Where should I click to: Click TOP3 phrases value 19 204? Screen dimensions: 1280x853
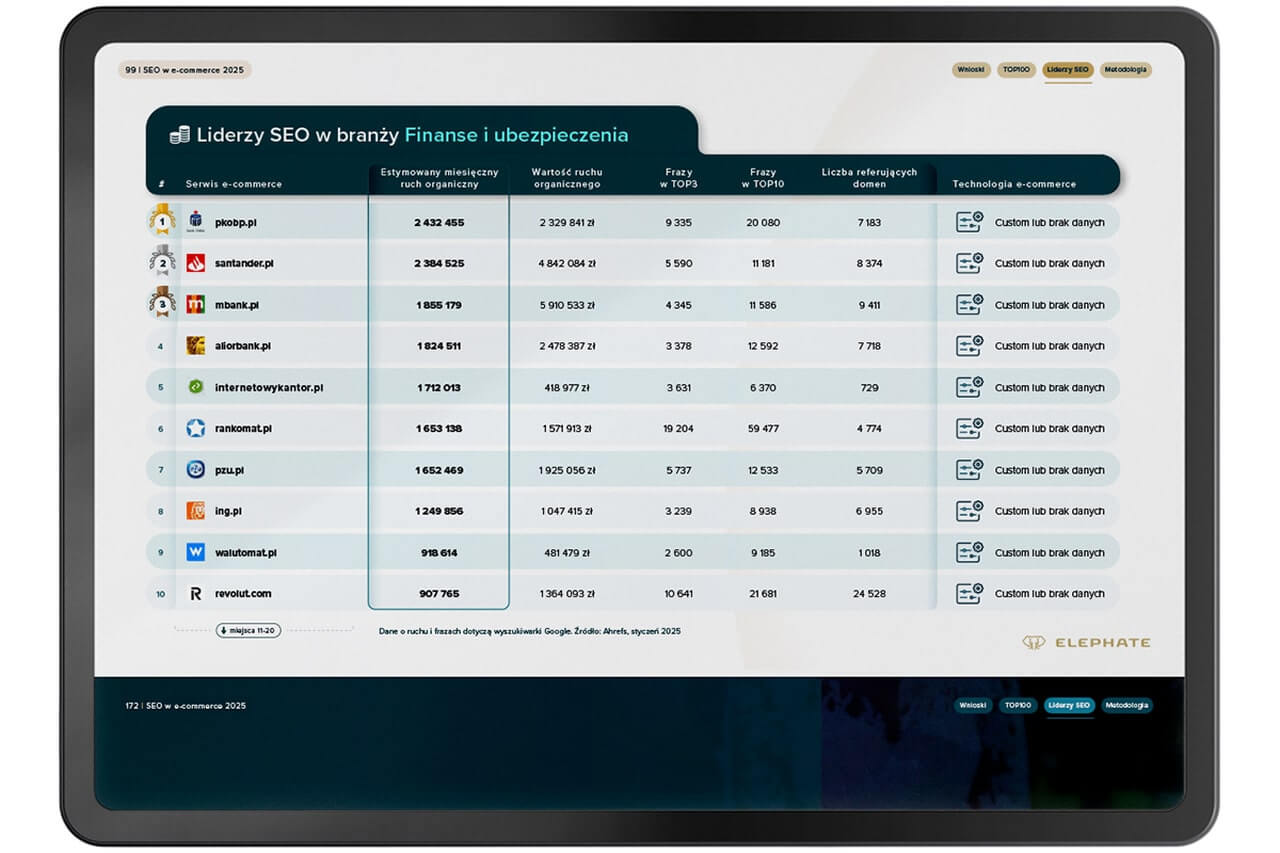pos(678,429)
